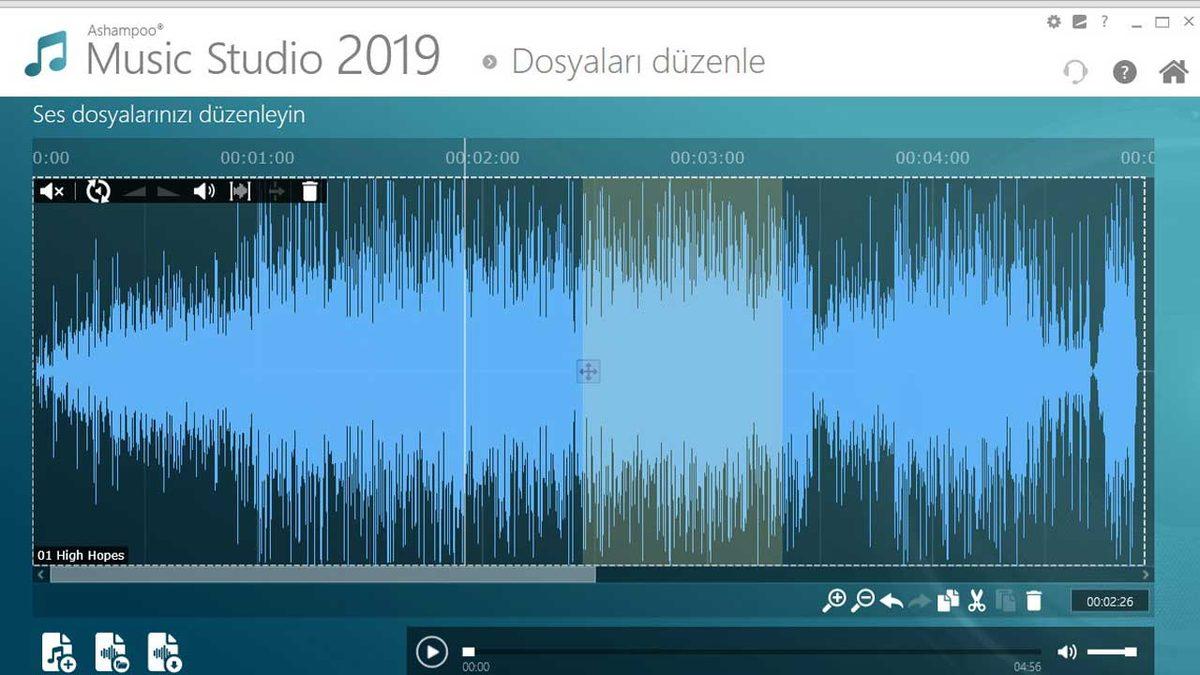
Task: Play the audio preview
Action: pos(432,650)
